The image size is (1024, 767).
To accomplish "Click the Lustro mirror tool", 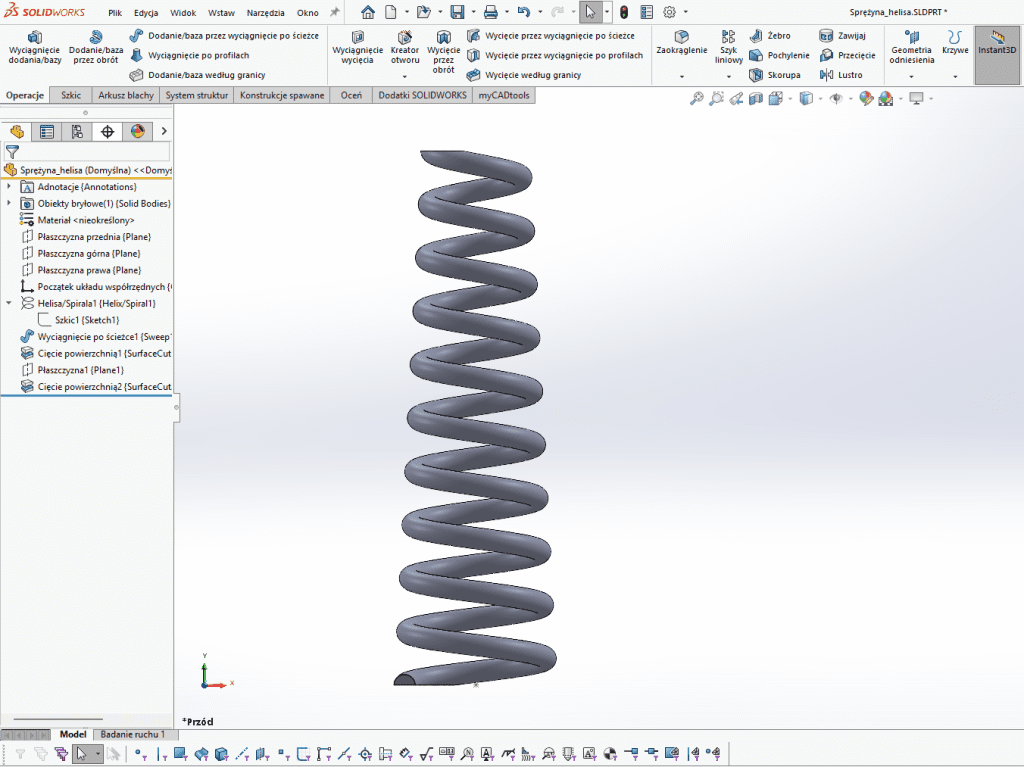I will tap(841, 74).
